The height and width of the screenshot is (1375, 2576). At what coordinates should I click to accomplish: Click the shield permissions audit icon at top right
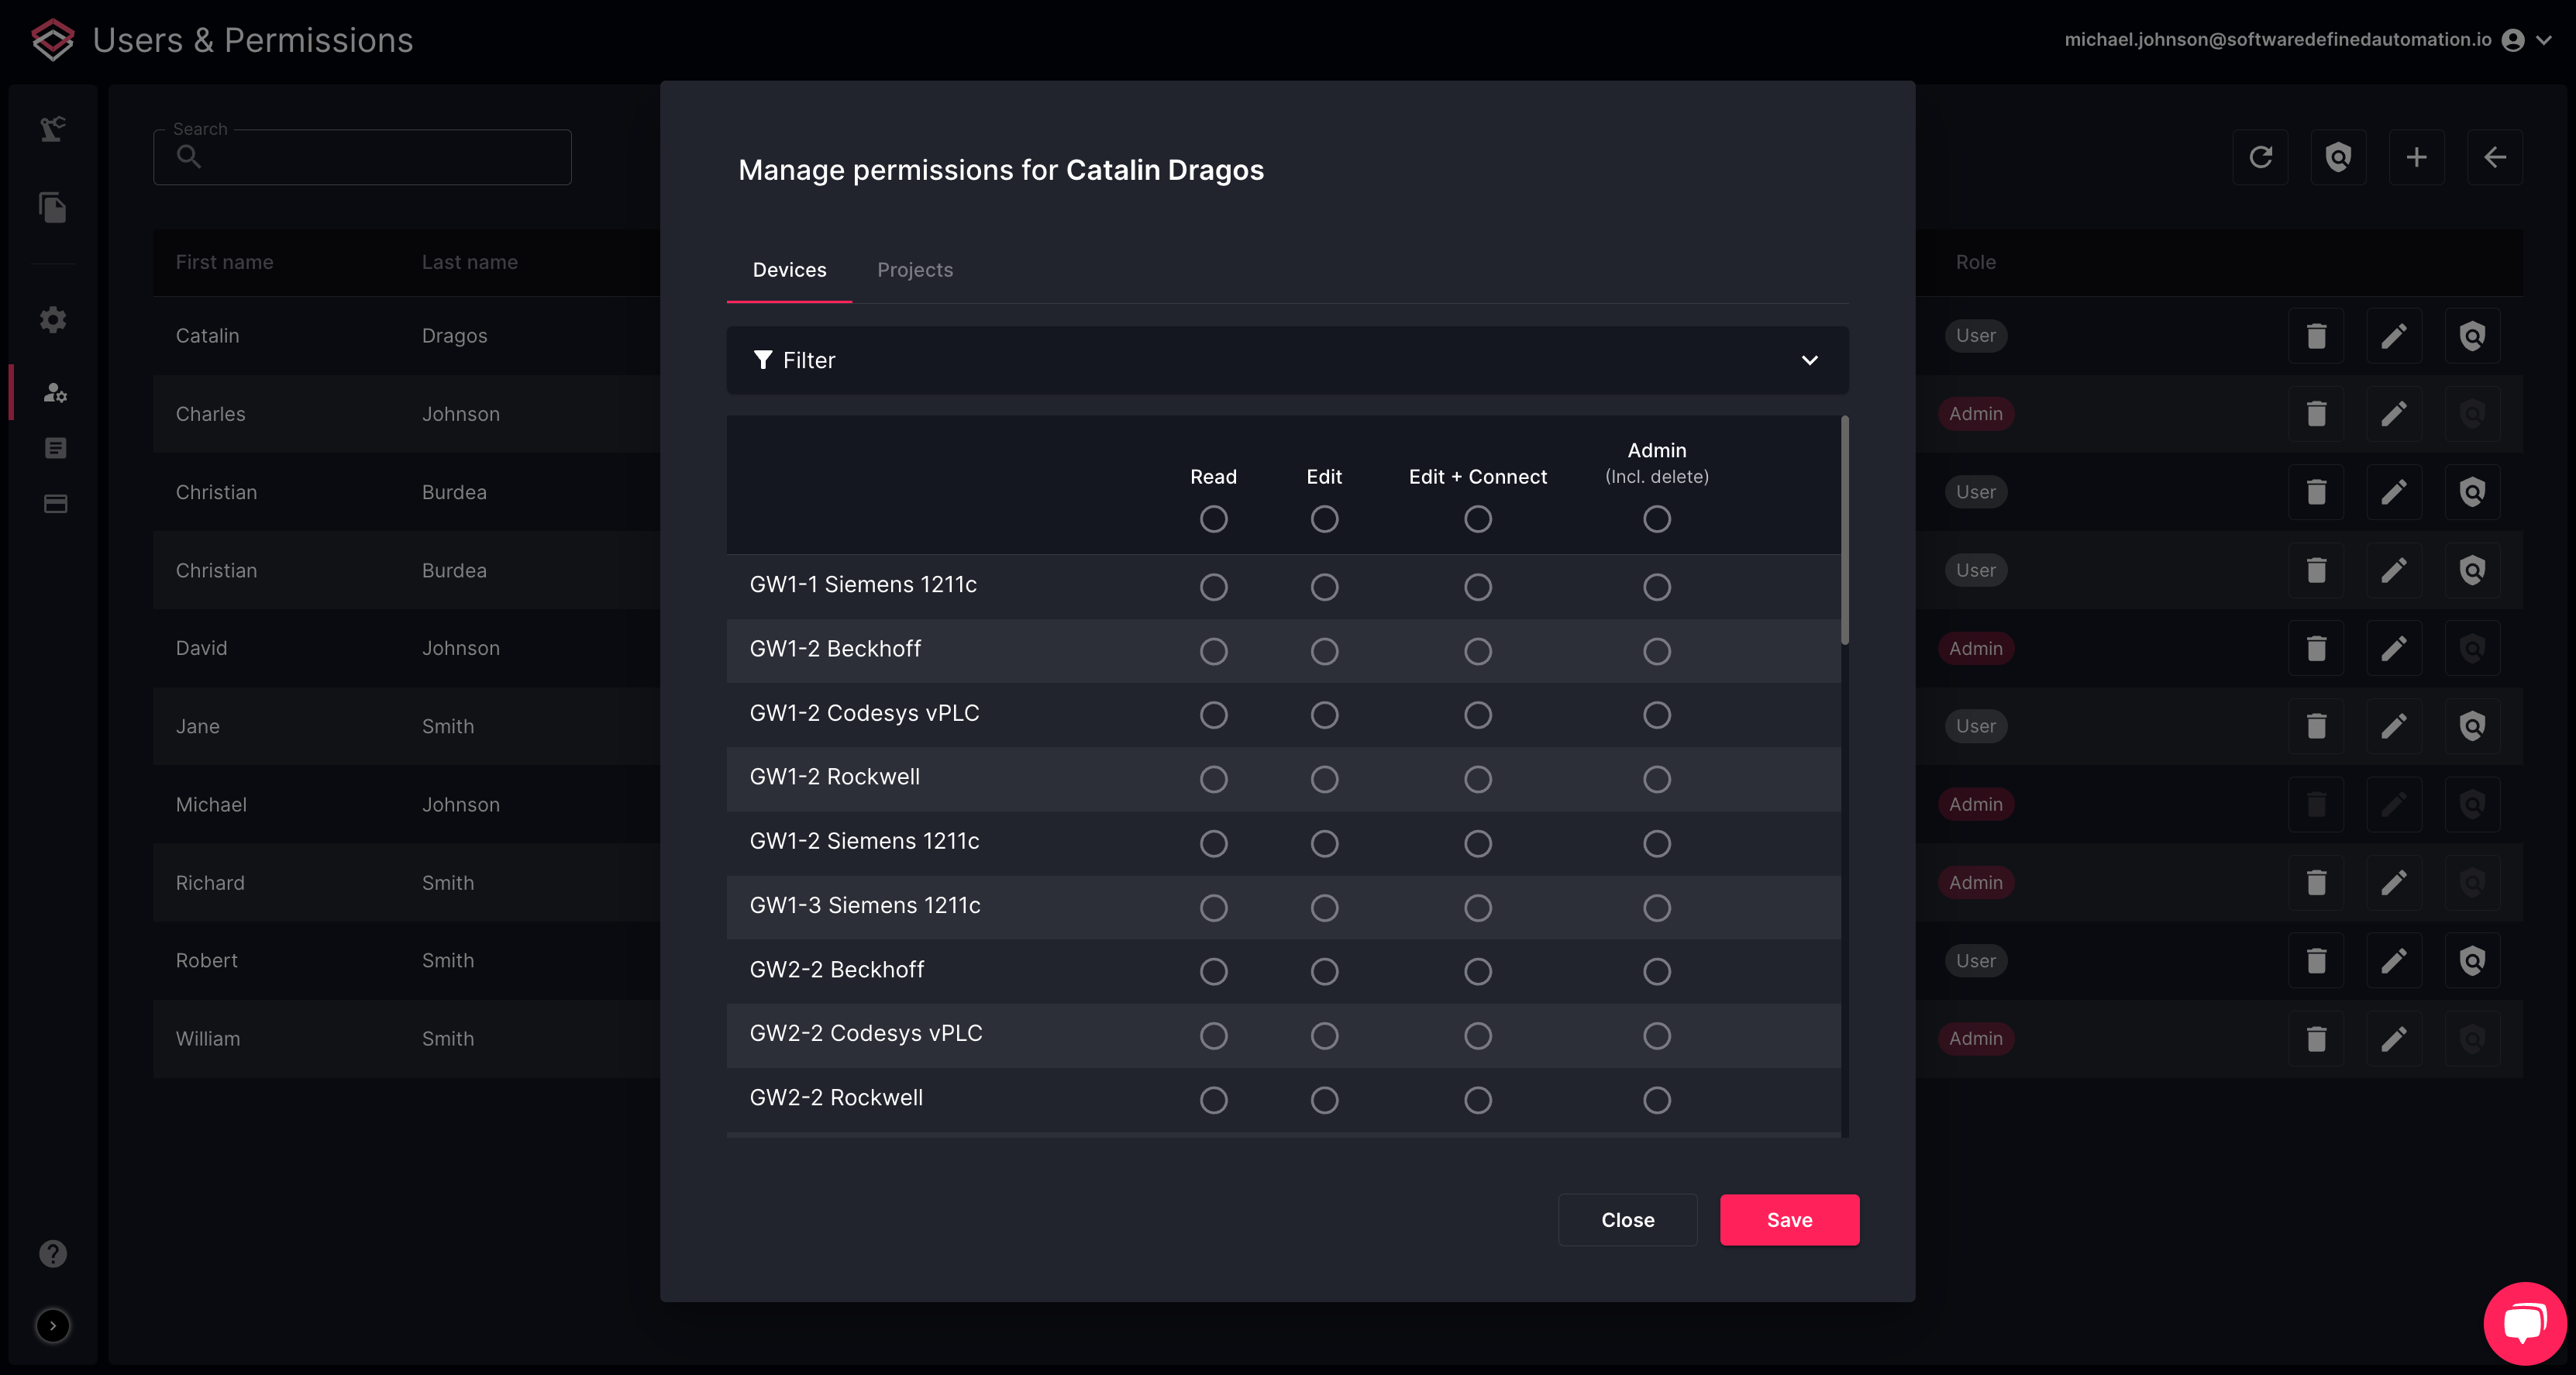pyautogui.click(x=2338, y=157)
